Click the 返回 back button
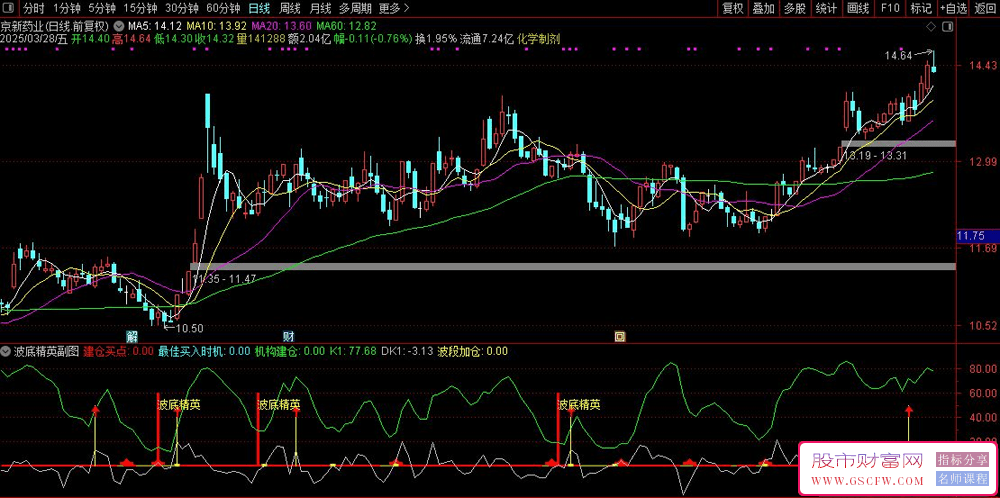1000x498 pixels. pyautogui.click(x=985, y=8)
